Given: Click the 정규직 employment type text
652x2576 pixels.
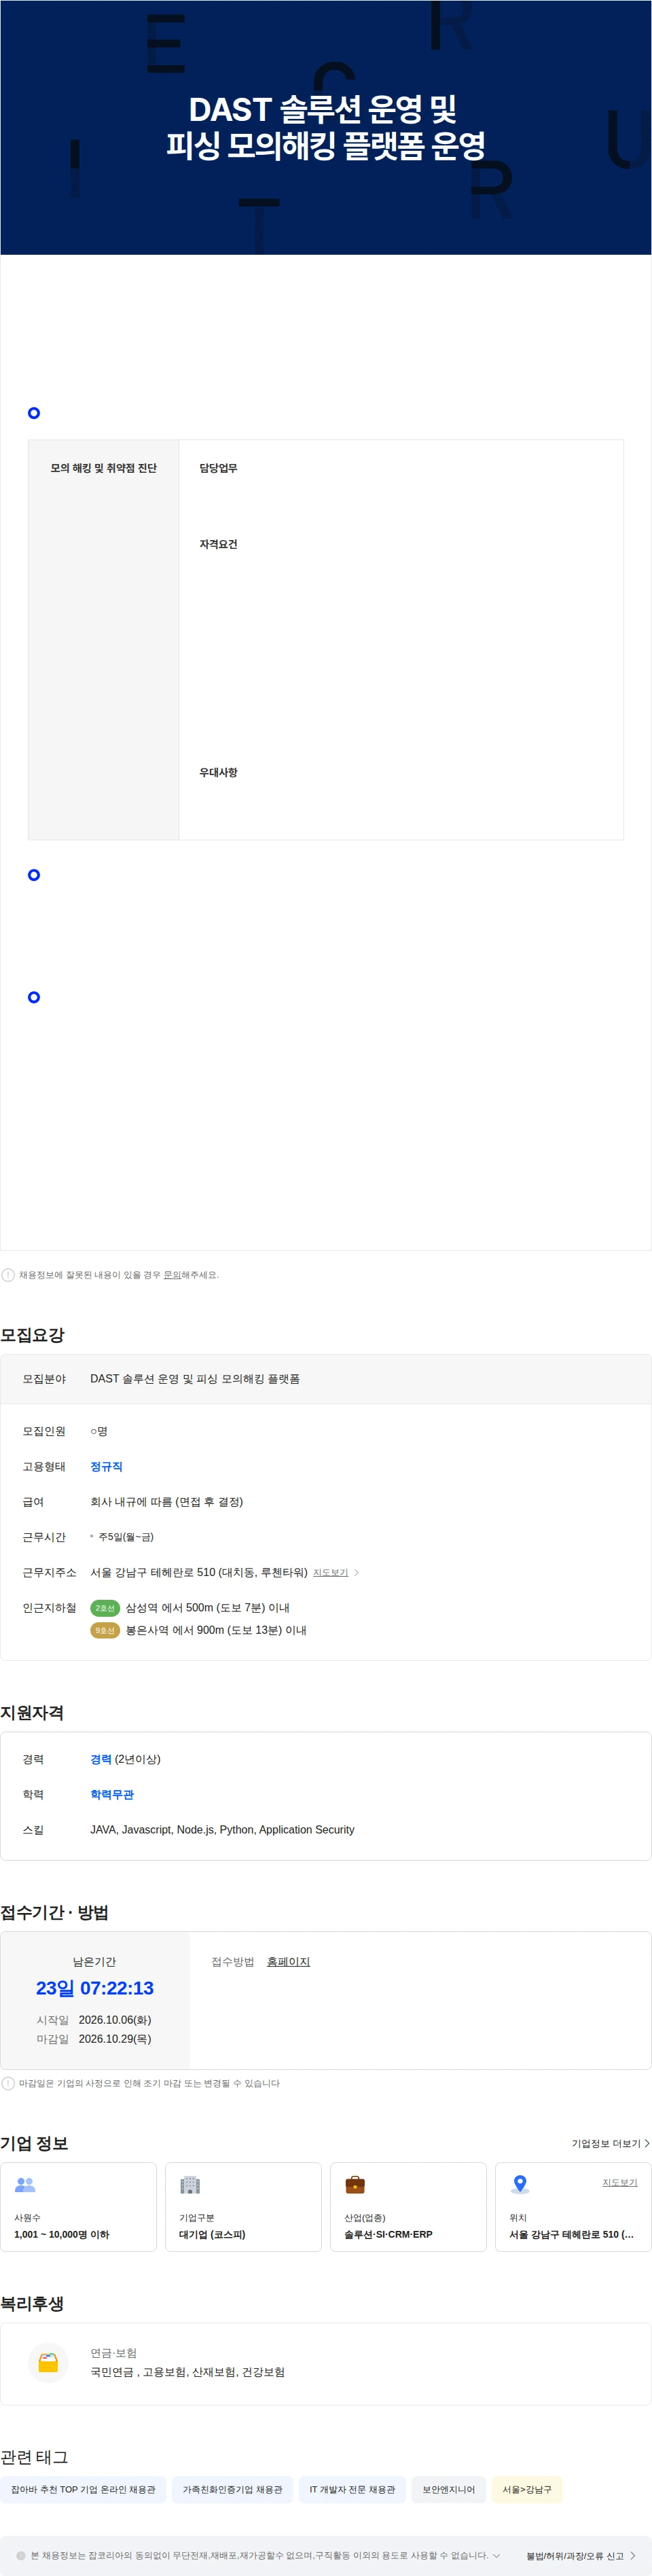Looking at the screenshot, I should coord(106,1467).
